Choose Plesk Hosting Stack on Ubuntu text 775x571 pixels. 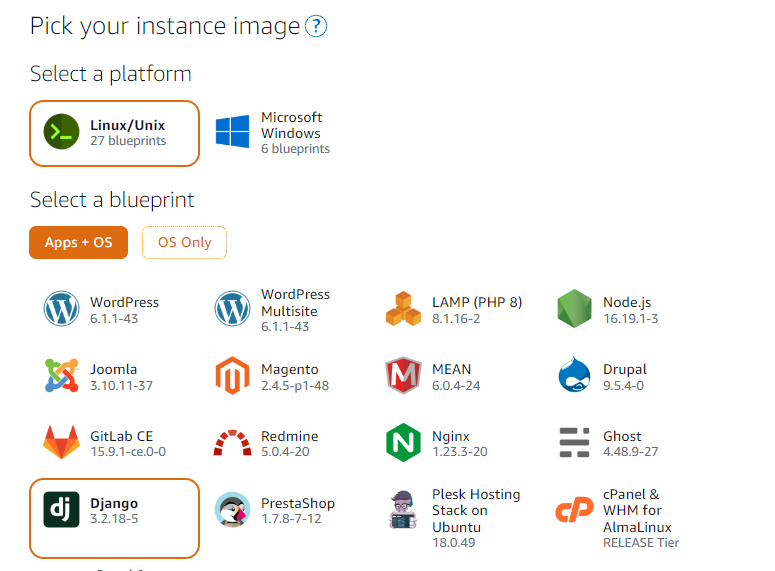[476, 511]
